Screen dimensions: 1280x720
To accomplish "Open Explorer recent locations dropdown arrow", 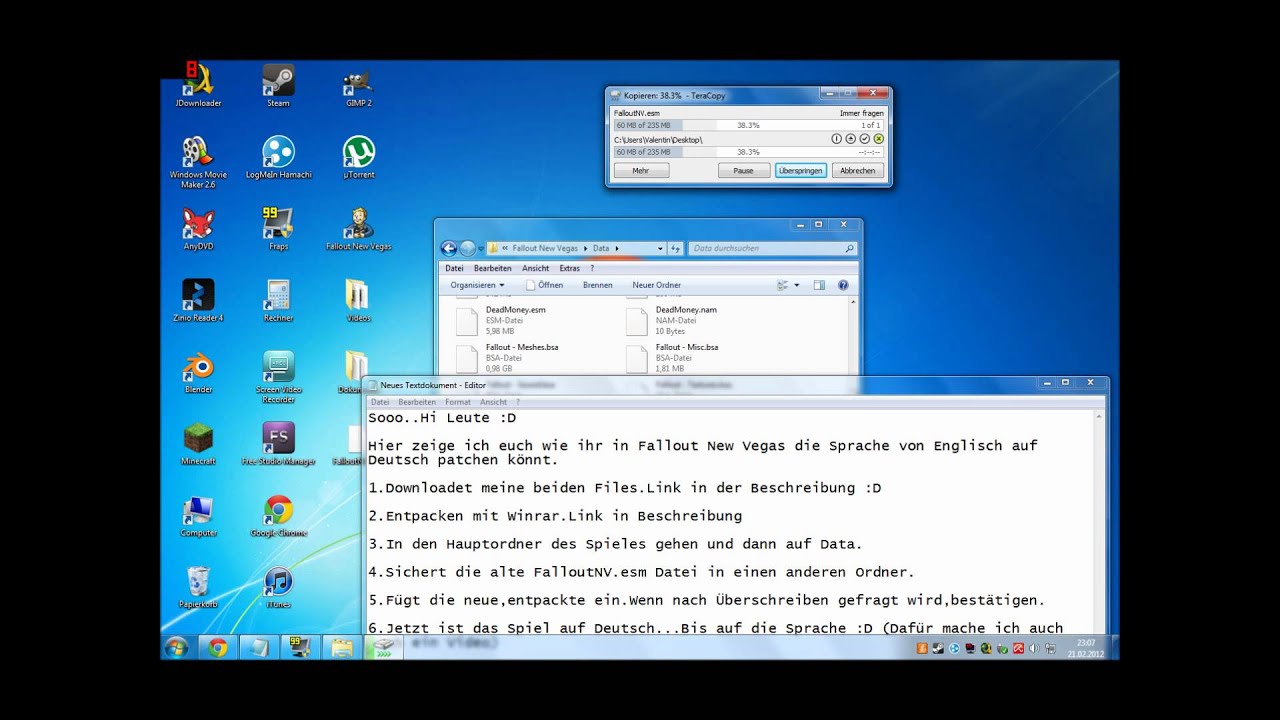I will [x=481, y=249].
